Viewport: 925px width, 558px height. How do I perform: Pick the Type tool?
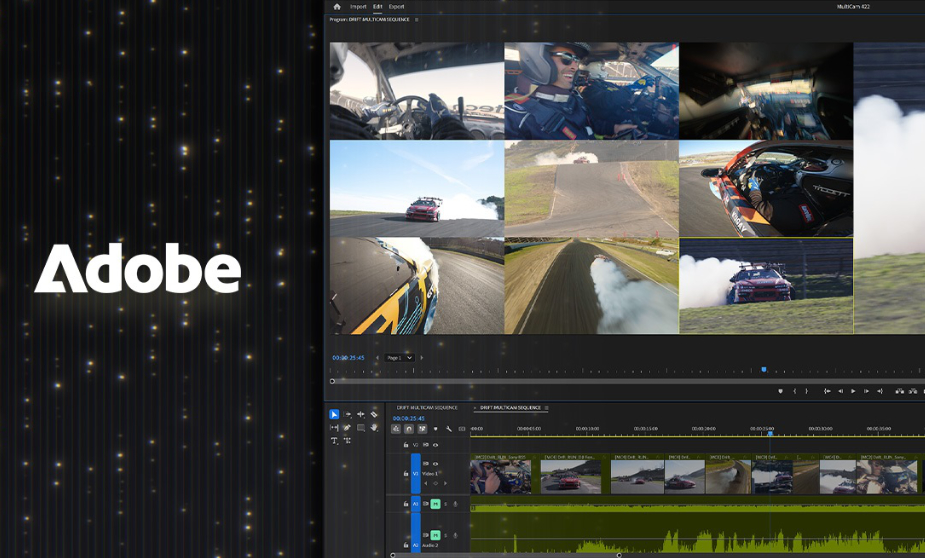[x=334, y=441]
